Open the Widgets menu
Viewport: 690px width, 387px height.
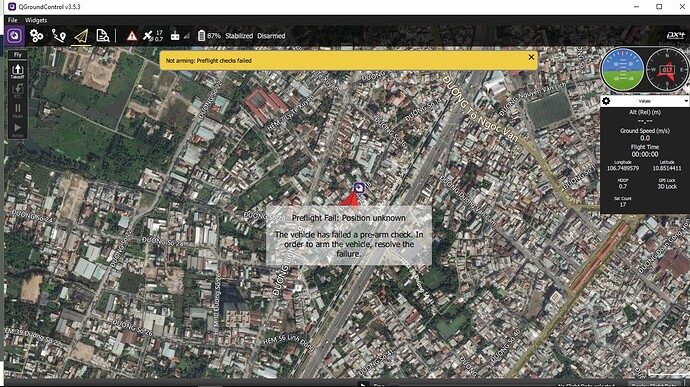[x=36, y=20]
